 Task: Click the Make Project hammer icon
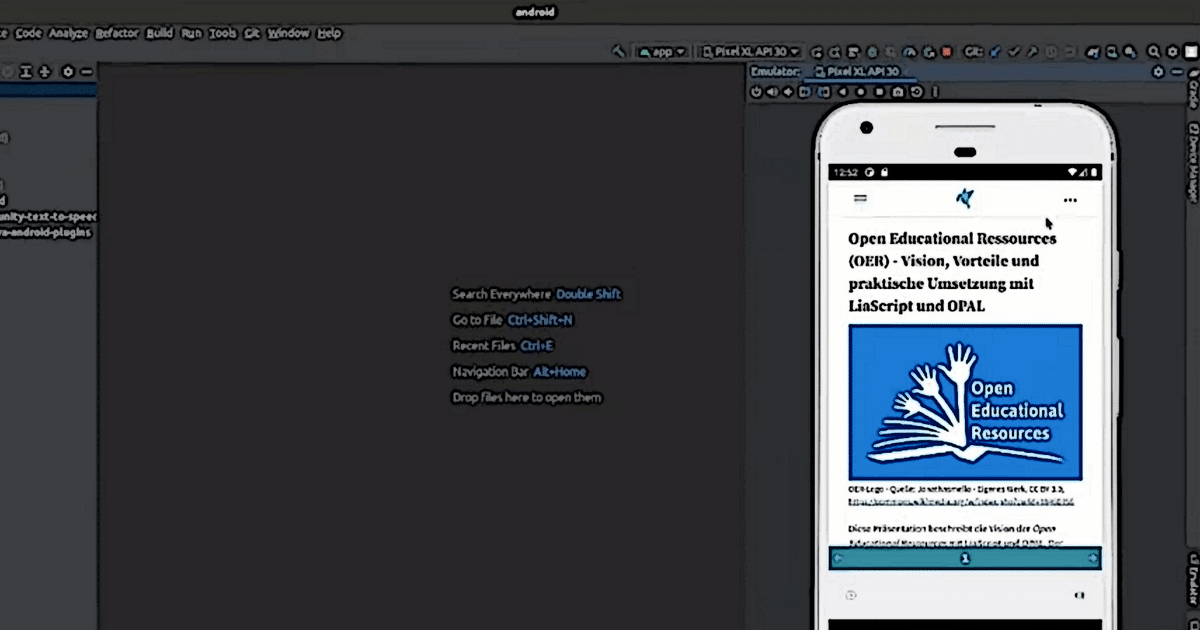[619, 51]
